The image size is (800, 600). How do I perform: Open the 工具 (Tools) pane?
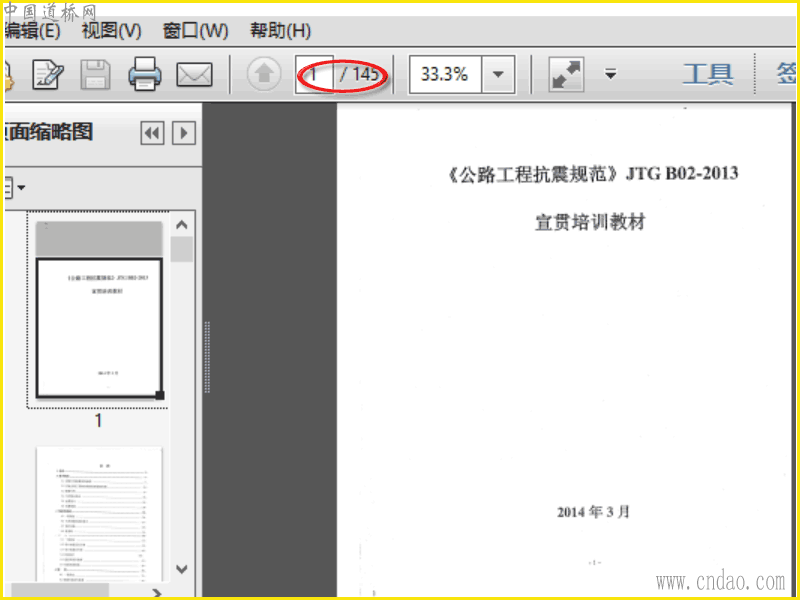pyautogui.click(x=708, y=74)
